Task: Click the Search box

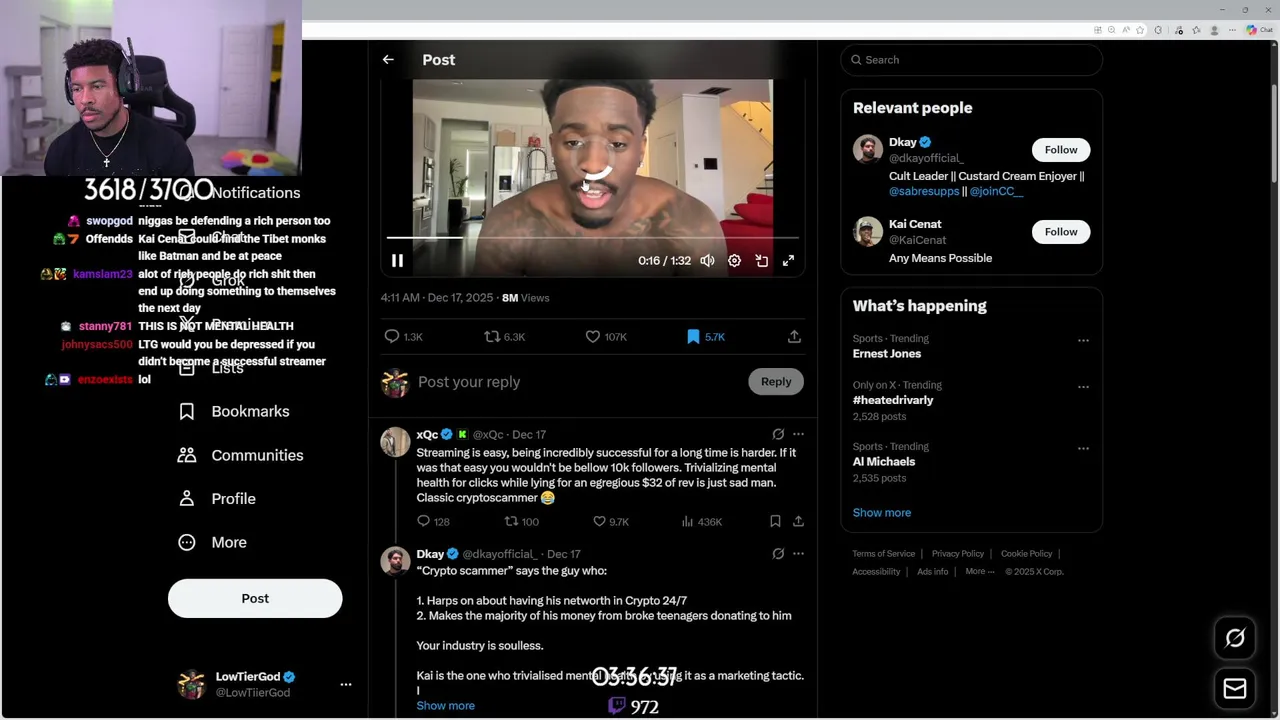Action: tap(971, 60)
